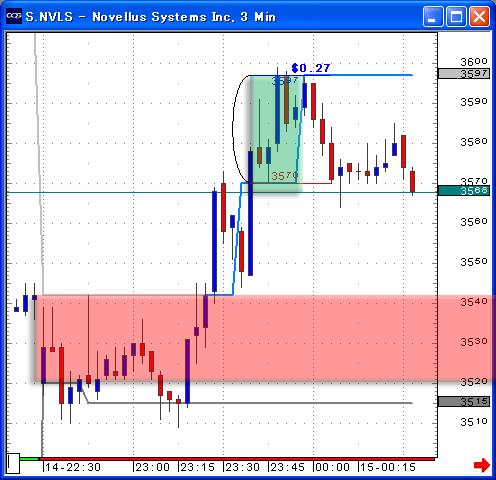Screen dimensions: 496x480
Task: Click the green shaded trade zone
Action: [x=276, y=134]
